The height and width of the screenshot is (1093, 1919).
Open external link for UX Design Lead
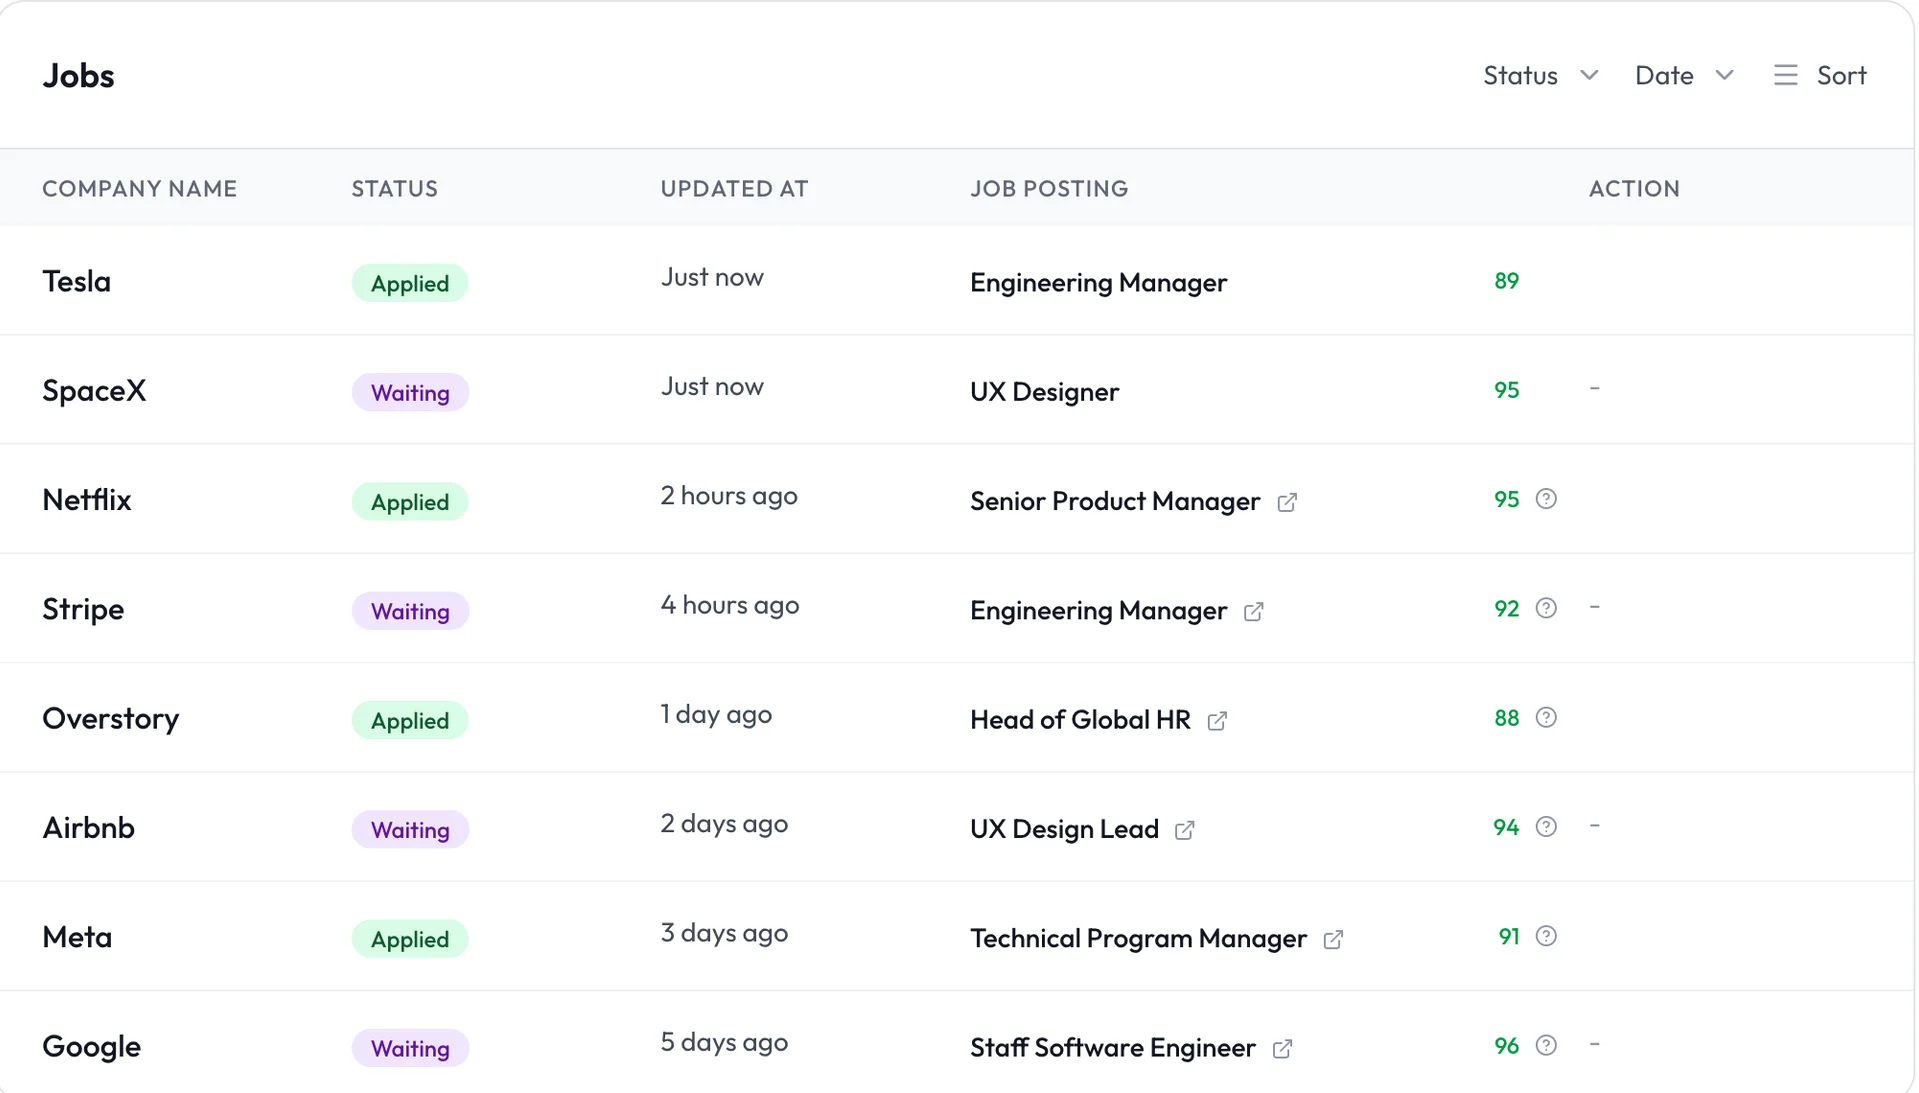(1184, 830)
